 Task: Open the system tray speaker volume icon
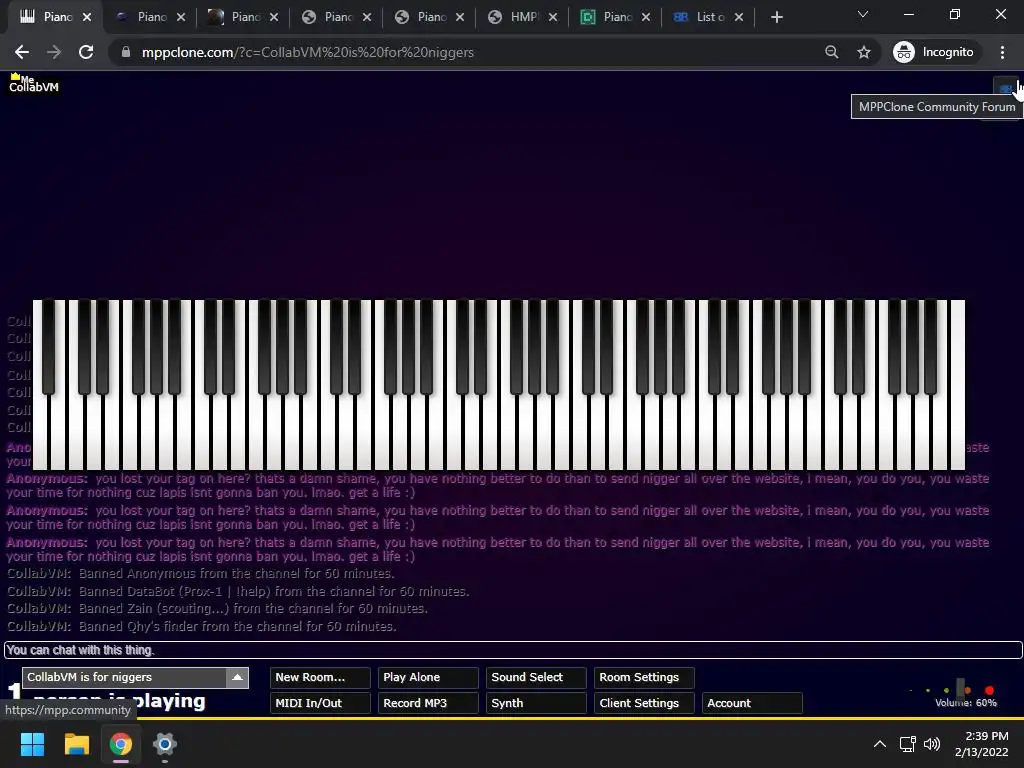click(x=932, y=744)
